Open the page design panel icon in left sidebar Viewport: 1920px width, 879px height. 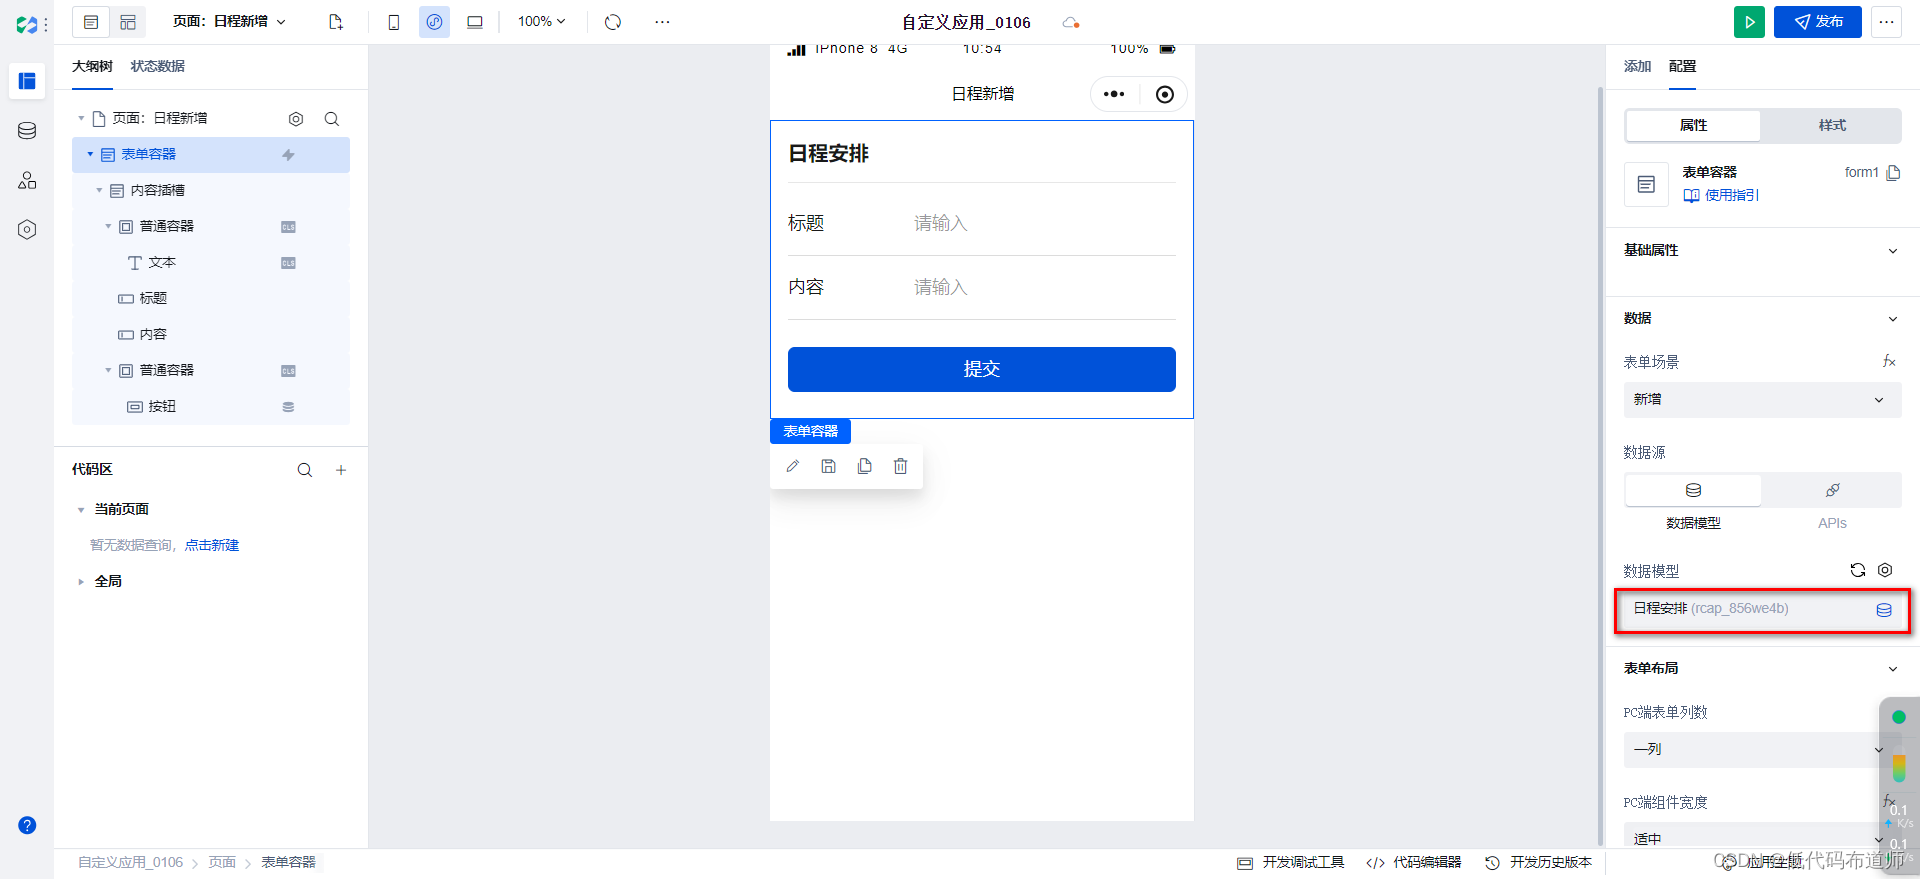pyautogui.click(x=27, y=81)
